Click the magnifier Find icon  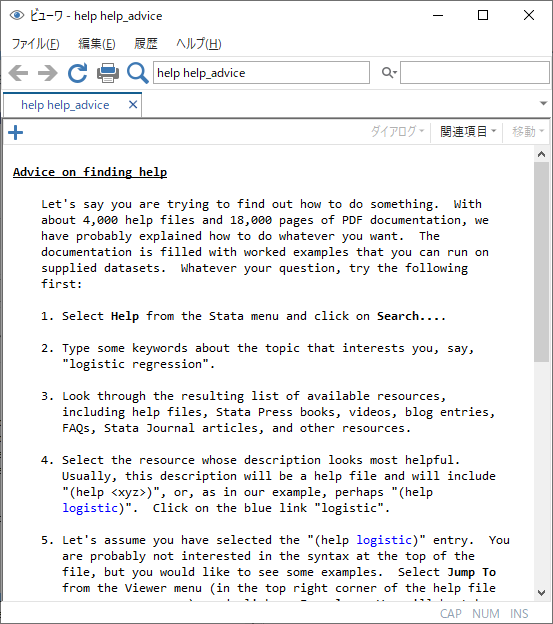click(x=138, y=73)
